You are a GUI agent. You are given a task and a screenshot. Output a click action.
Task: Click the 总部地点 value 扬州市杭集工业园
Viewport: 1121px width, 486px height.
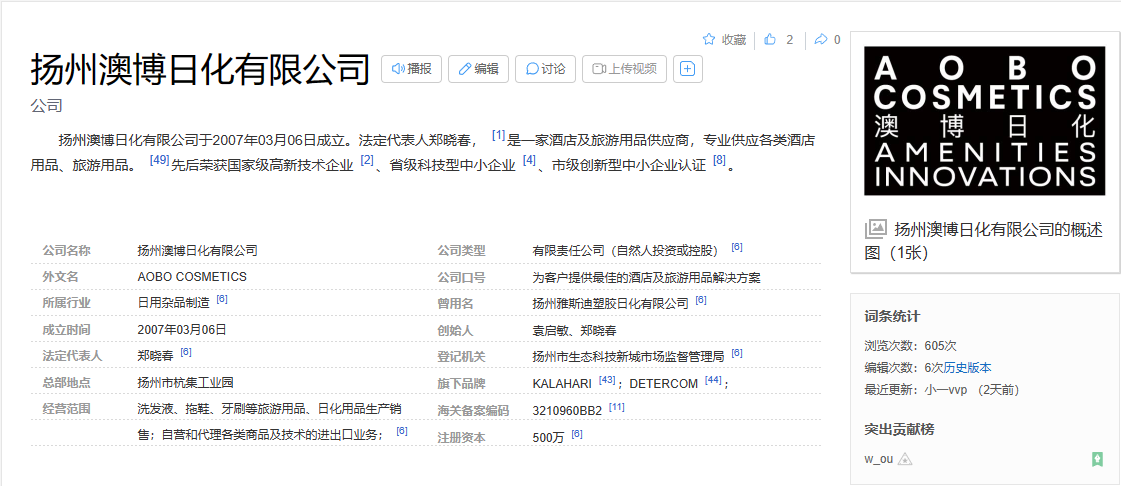(185, 382)
